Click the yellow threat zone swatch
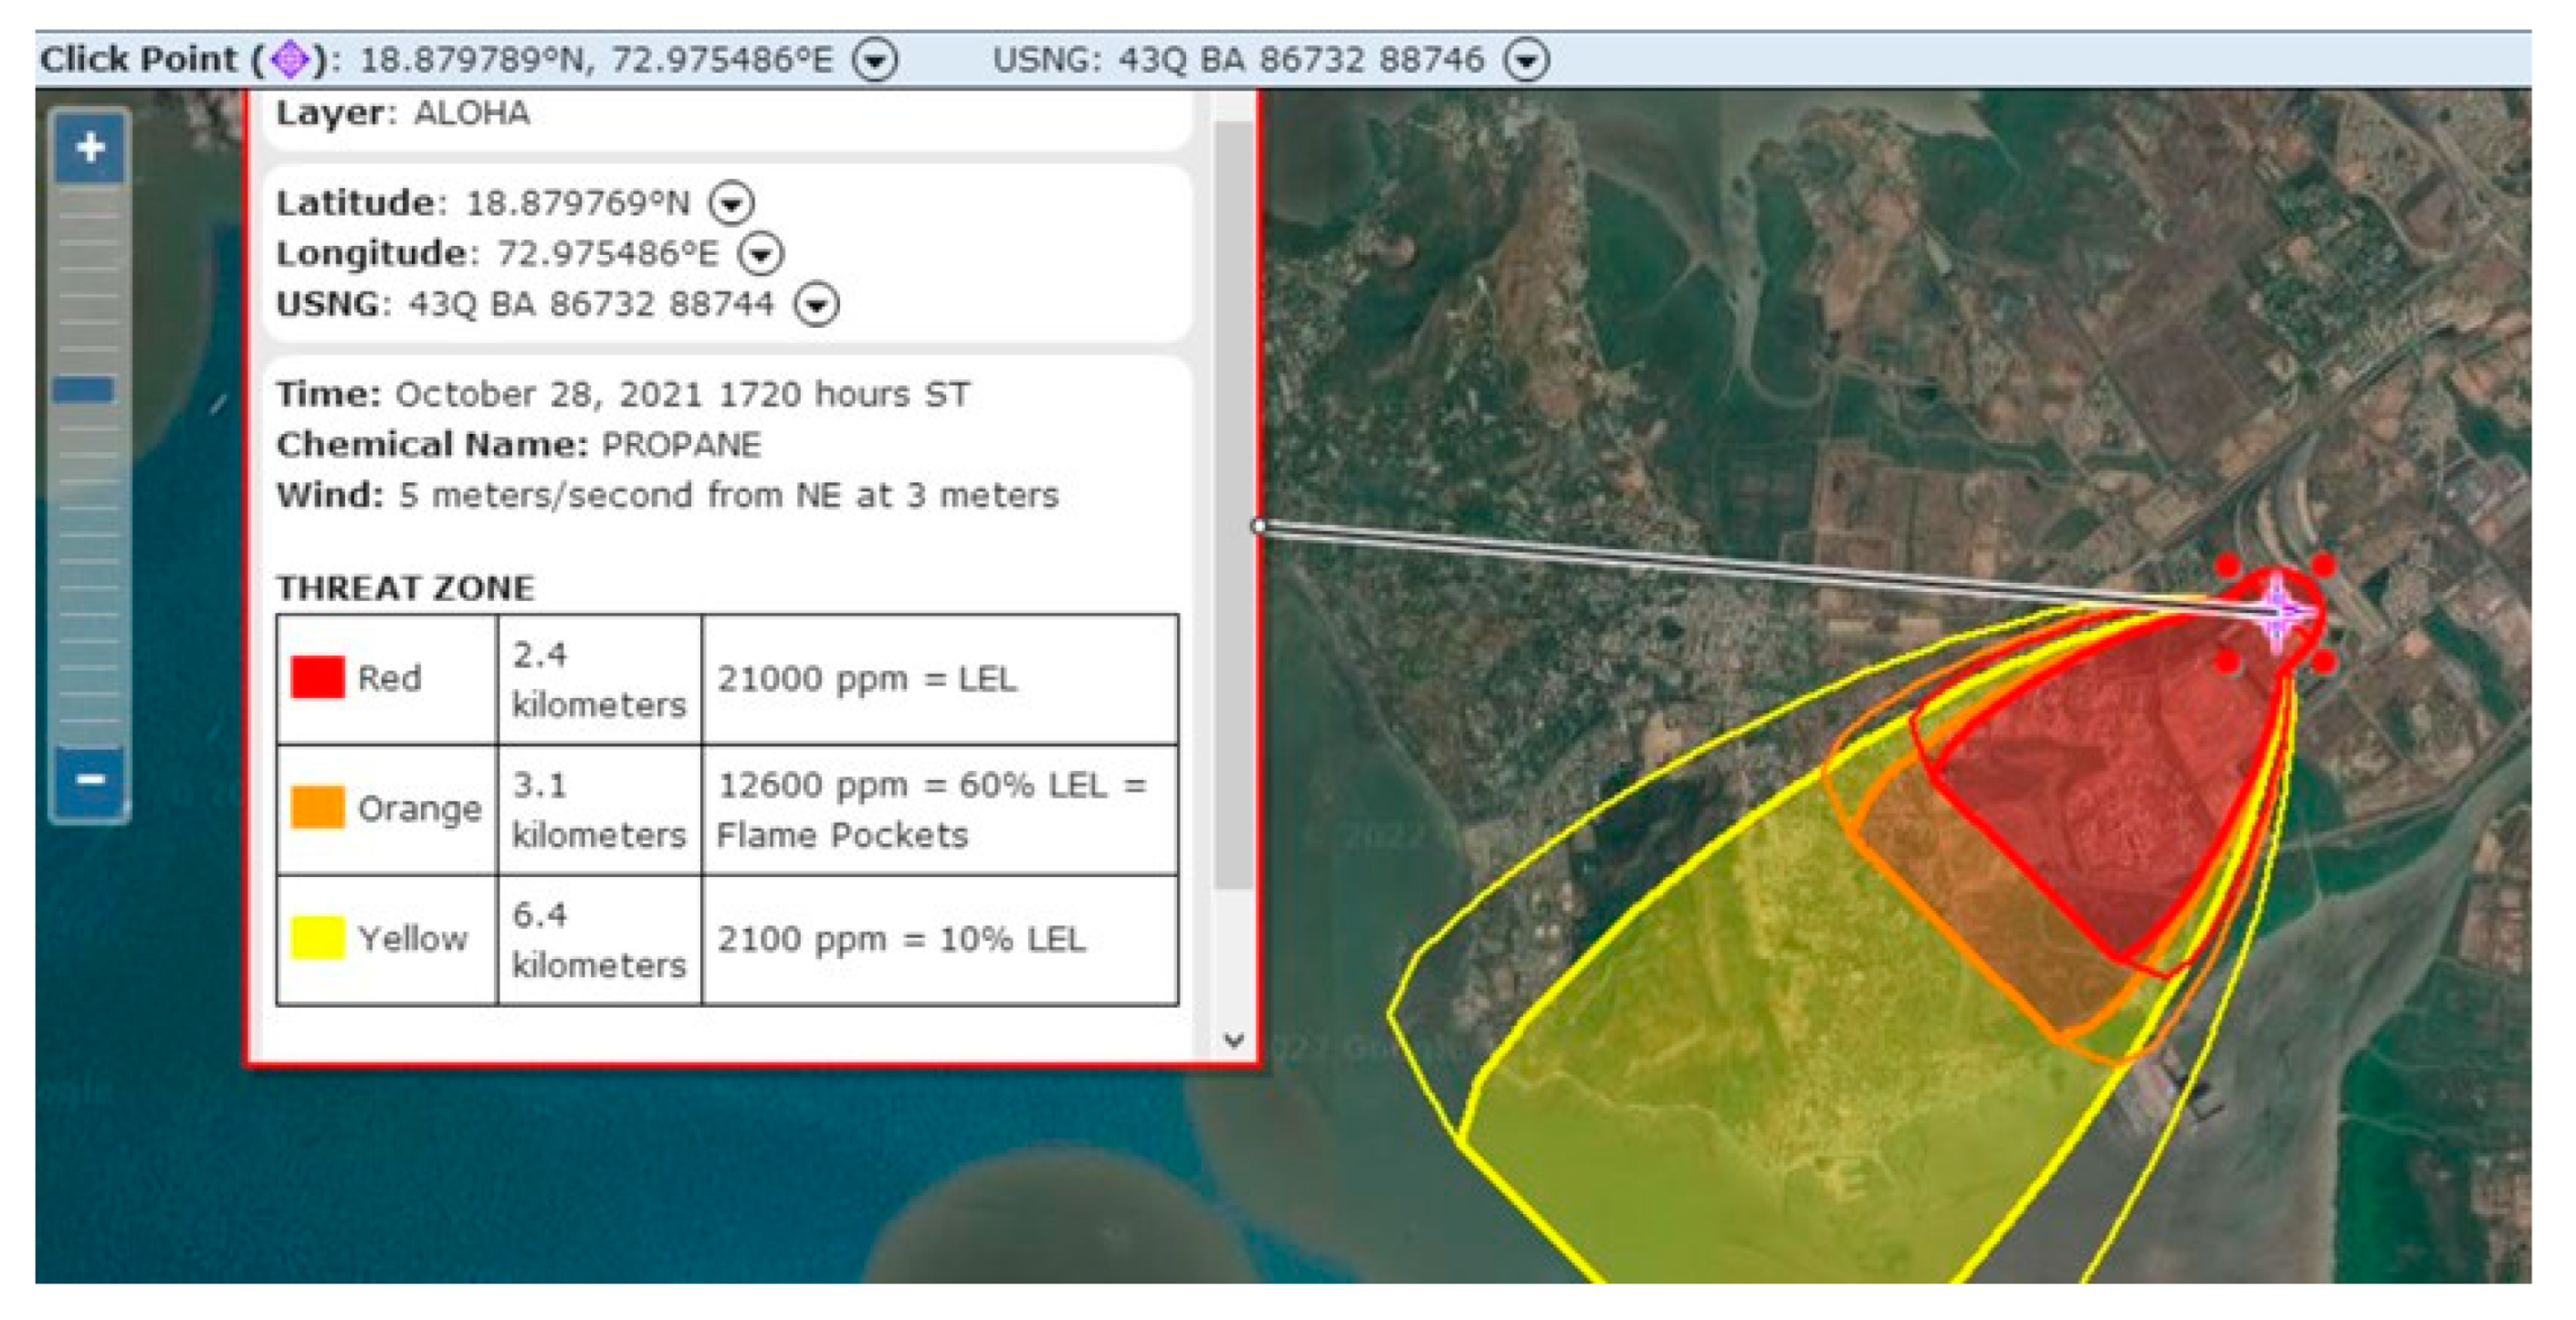2576x1320 pixels. click(317, 937)
